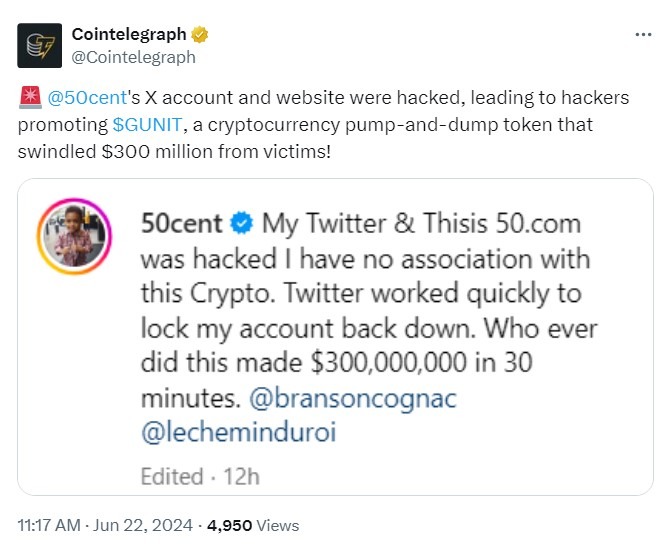Viewport: 669px width, 550px height.
Task: Click the red siren emoji
Action: click(x=29, y=98)
